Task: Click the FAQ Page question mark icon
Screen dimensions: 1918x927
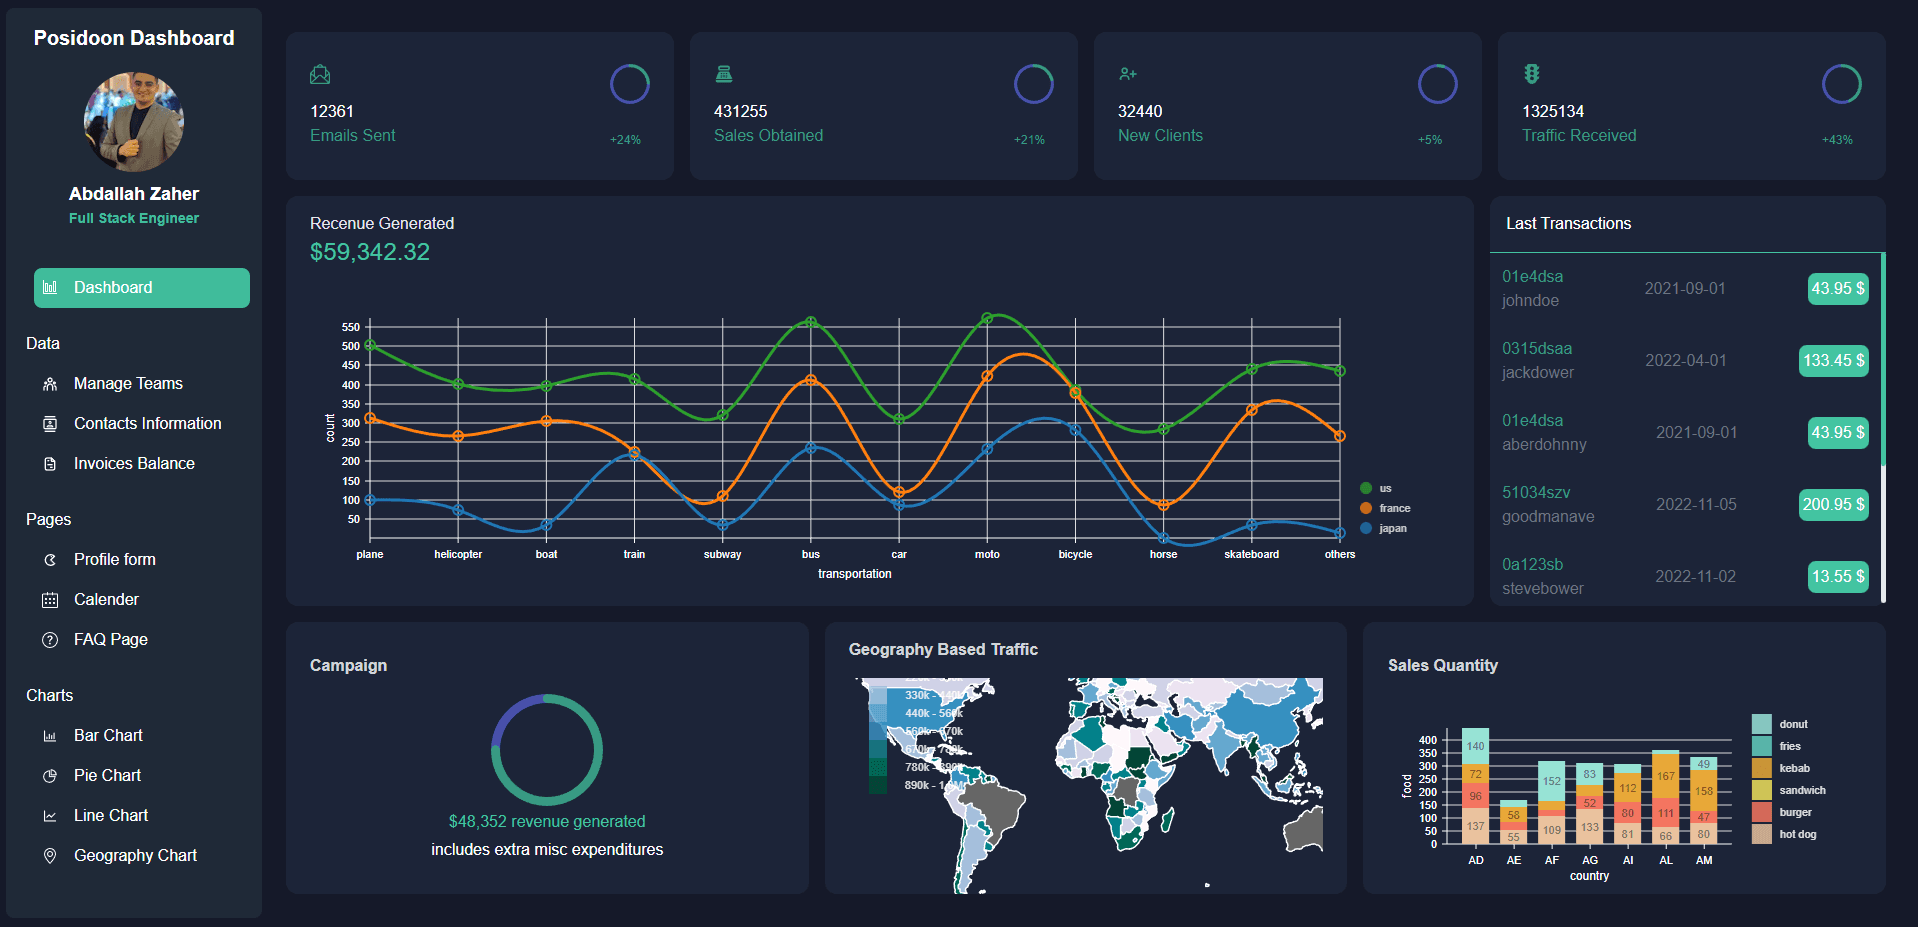Action: coord(50,640)
